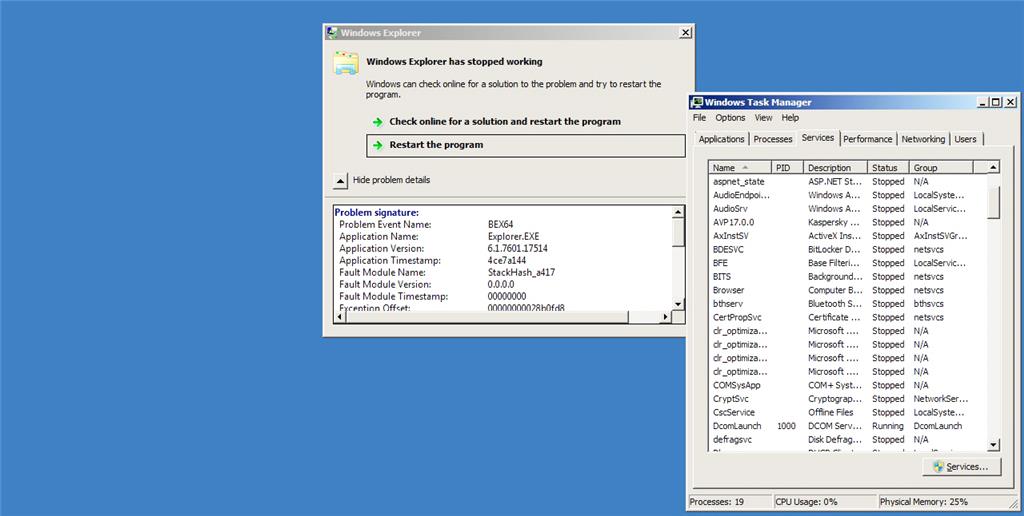Select the DcomLaunch running service row
Screen dimensions: 1024x516
(x=848, y=426)
